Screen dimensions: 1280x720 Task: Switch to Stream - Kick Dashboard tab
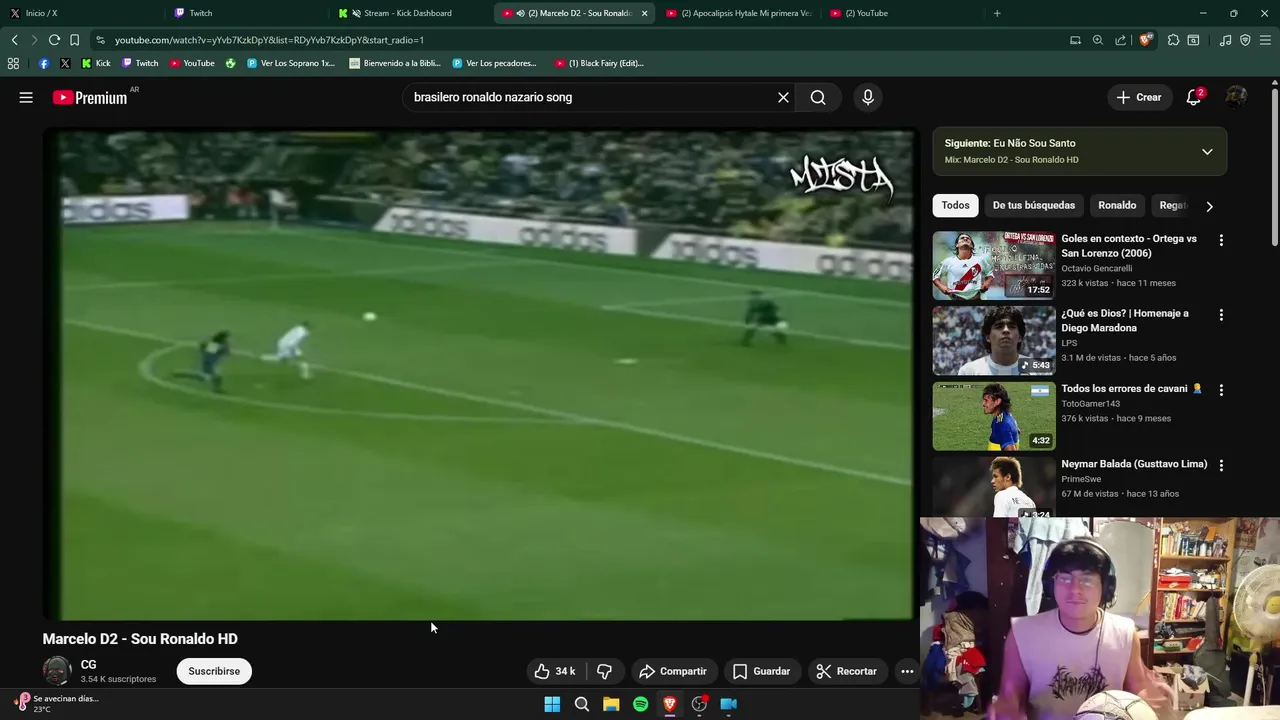[408, 13]
